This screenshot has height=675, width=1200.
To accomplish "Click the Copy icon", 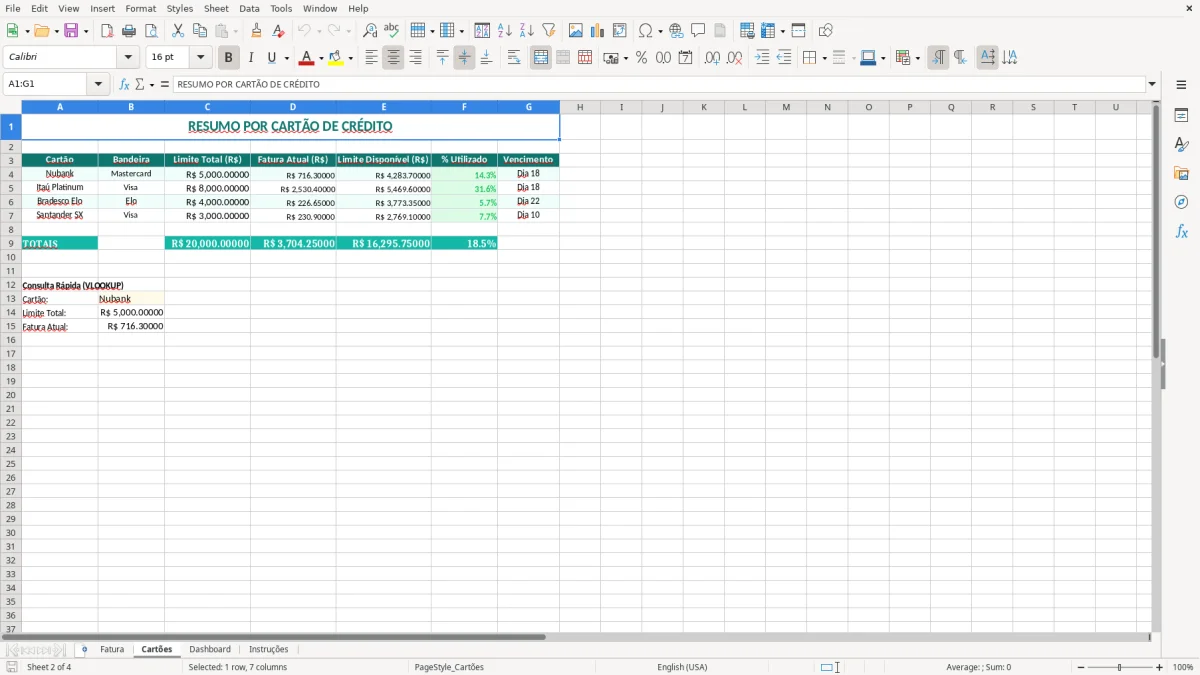I will click(x=200, y=31).
